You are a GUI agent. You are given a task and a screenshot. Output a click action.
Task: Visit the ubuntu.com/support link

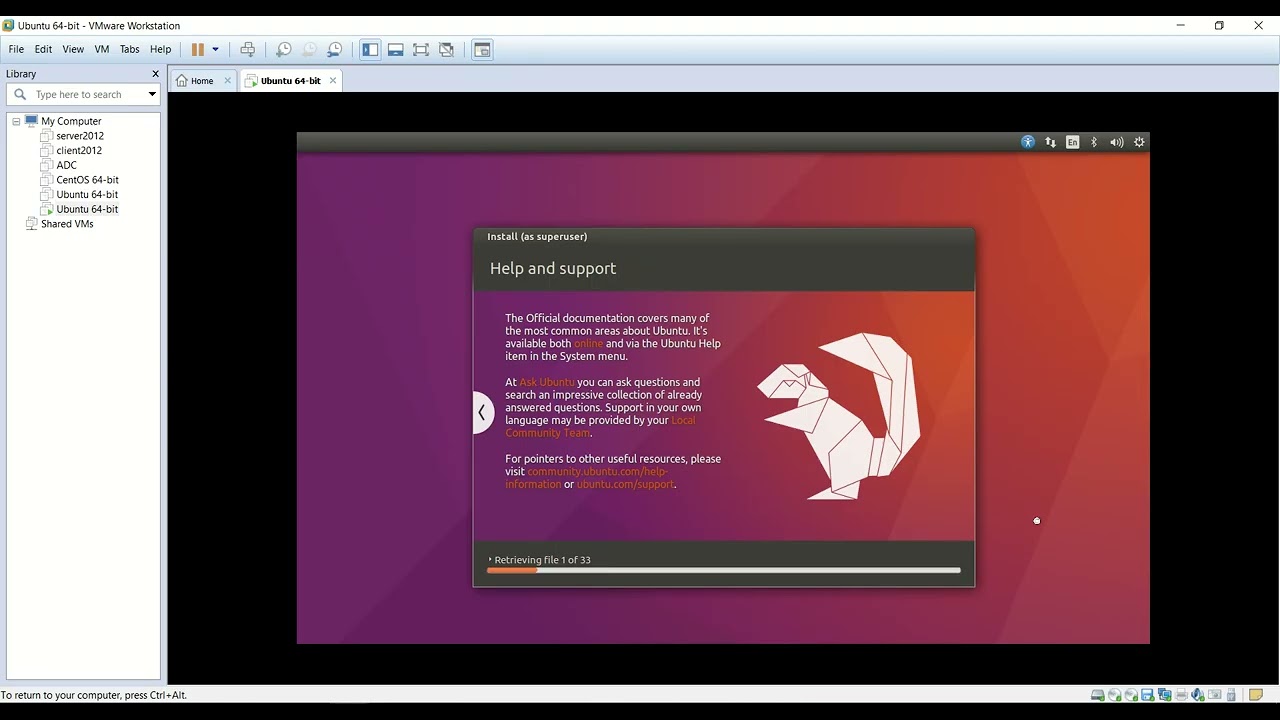tap(625, 484)
